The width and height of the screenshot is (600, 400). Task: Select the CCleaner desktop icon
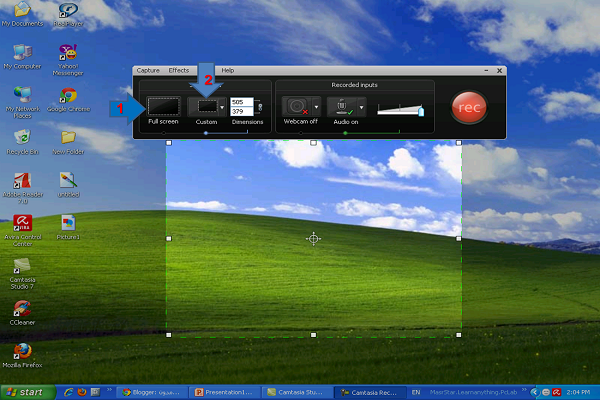coord(23,313)
